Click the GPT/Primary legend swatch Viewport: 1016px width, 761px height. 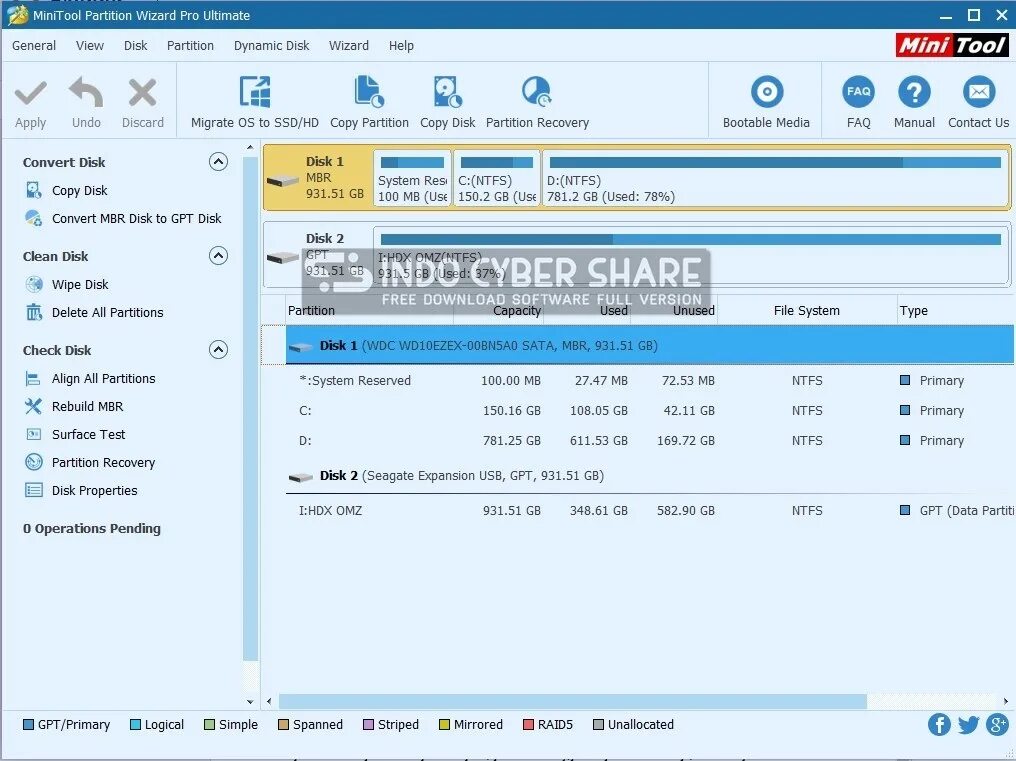28,724
